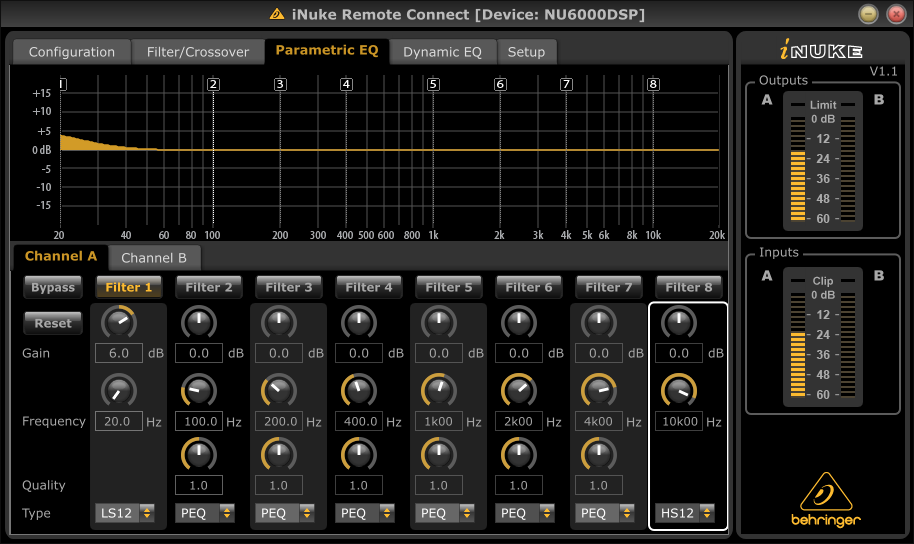Select EQ graph marker 7
914x544 pixels.
click(x=566, y=85)
